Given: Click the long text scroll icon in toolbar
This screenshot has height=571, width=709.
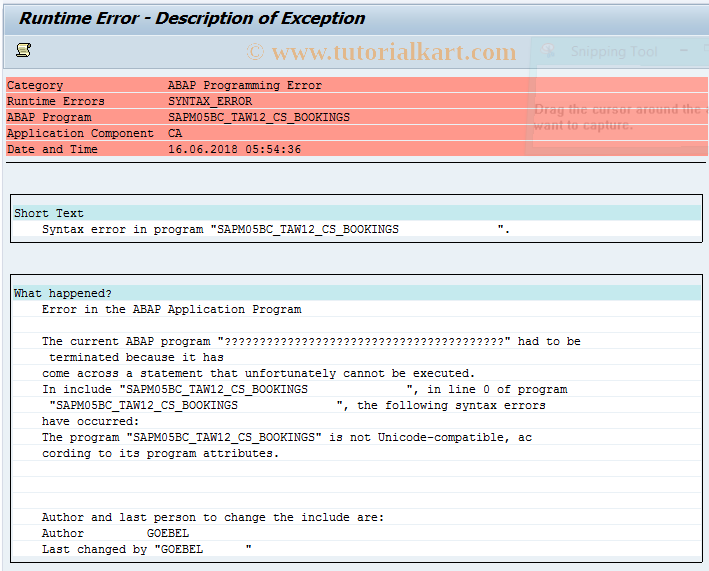Looking at the screenshot, I should pos(23,50).
